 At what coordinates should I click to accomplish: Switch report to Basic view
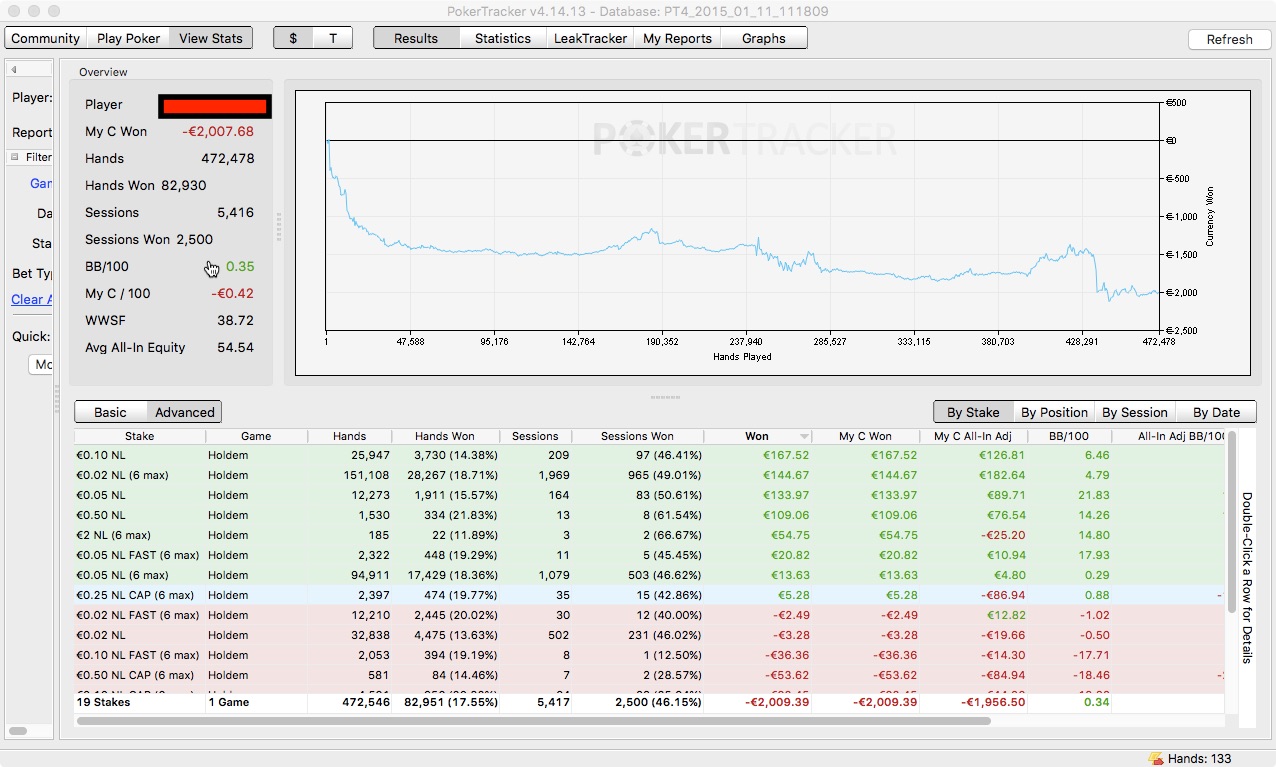pyautogui.click(x=110, y=412)
